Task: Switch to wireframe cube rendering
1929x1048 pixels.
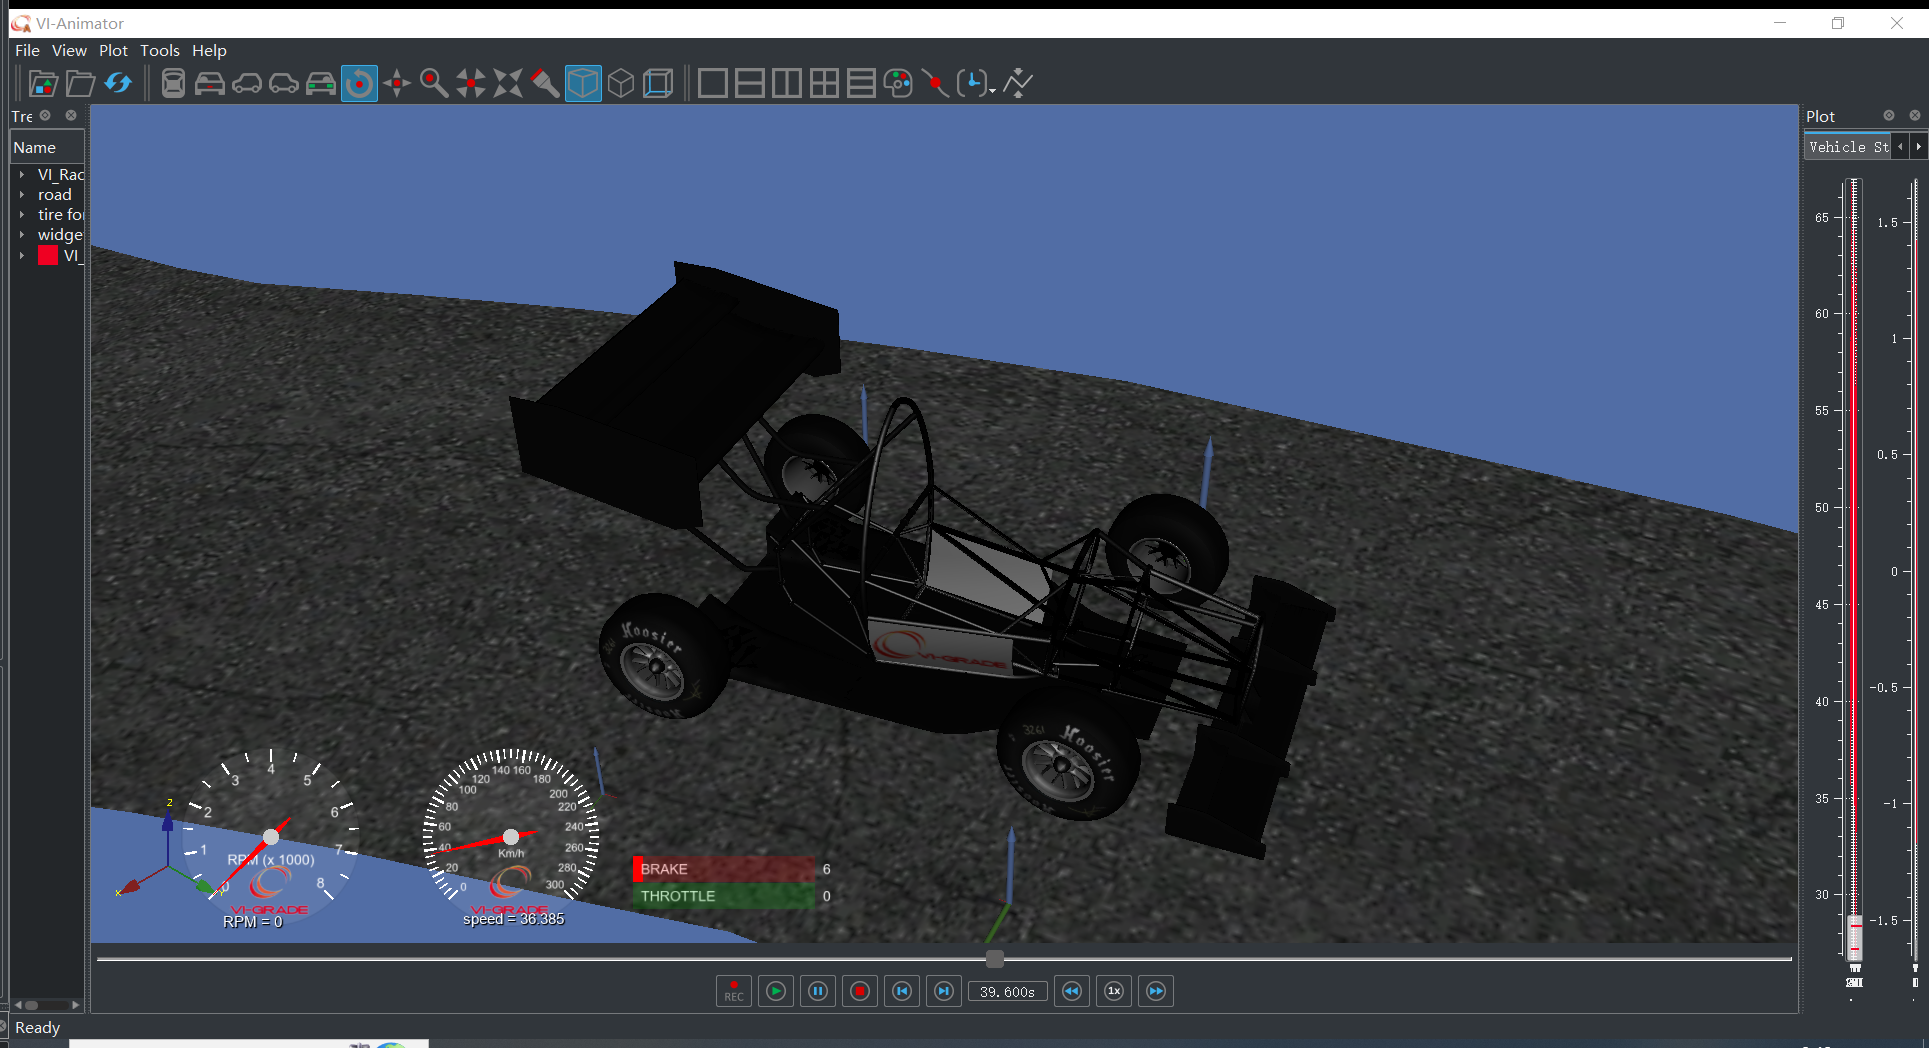Action: (621, 84)
